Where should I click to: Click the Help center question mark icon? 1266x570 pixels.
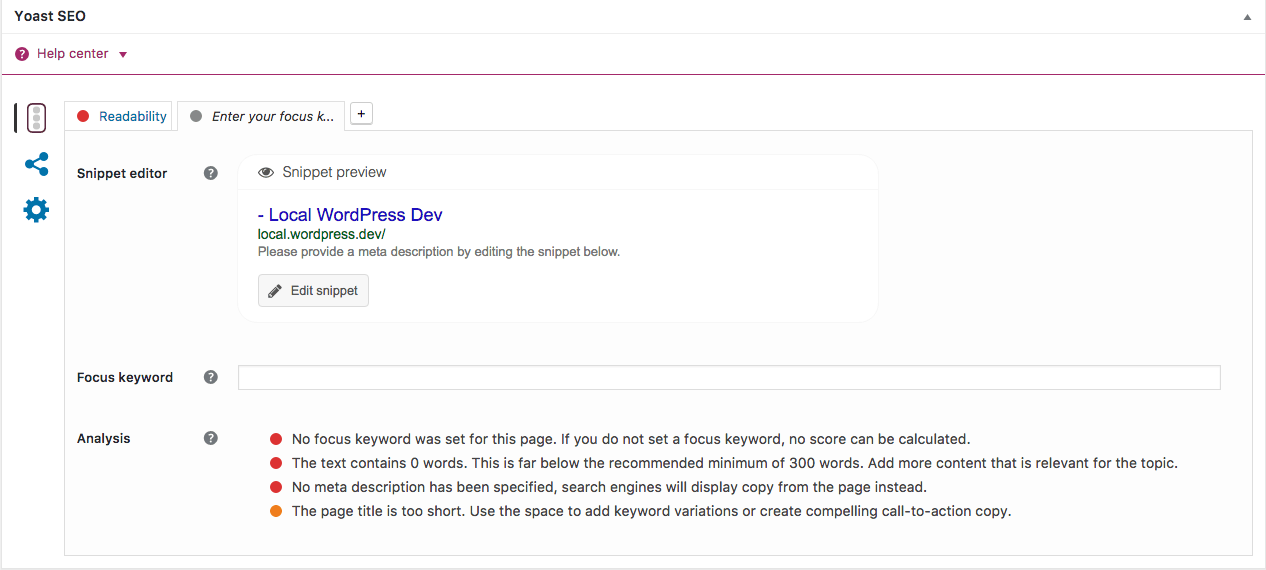[x=22, y=54]
